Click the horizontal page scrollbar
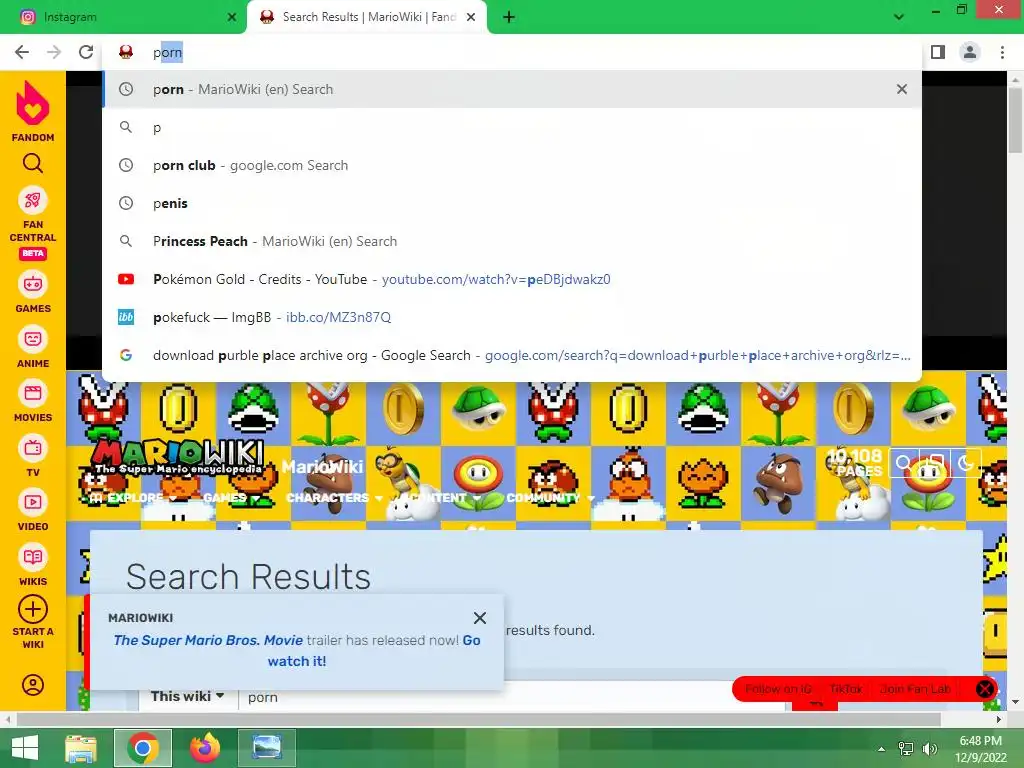 pyautogui.click(x=479, y=719)
